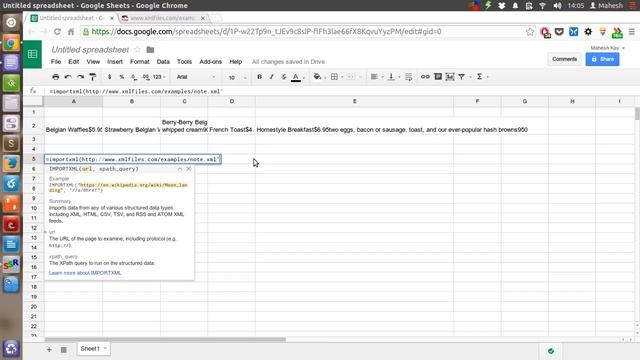Open the Help menu
Image resolution: width=640 pixels, height=360 pixels.
click(x=236, y=62)
